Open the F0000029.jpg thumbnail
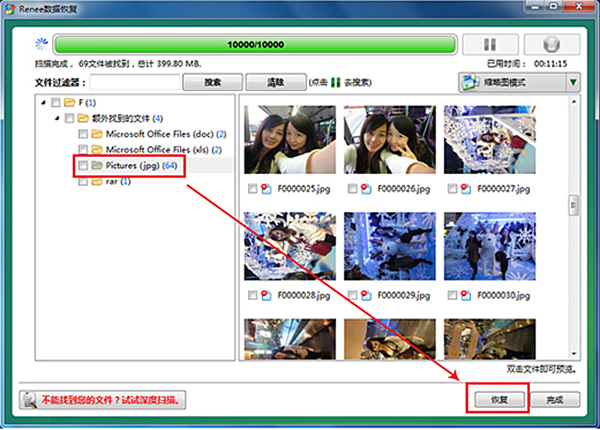The height and width of the screenshot is (430, 600). 390,246
